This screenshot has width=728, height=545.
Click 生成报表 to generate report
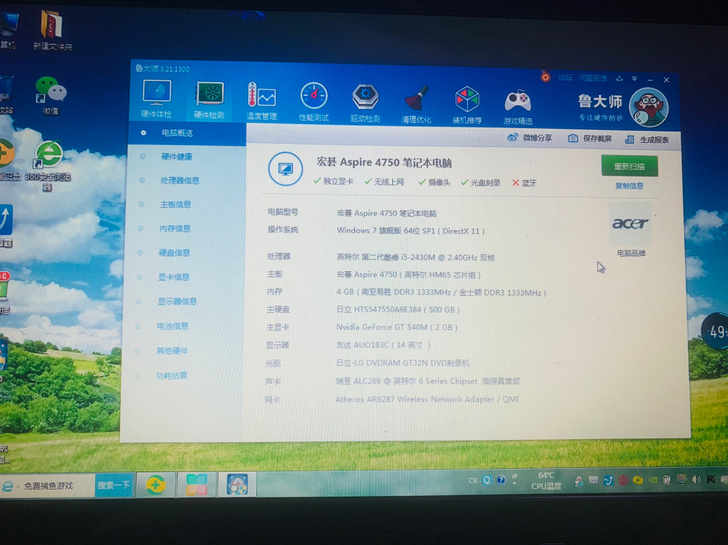(x=647, y=139)
